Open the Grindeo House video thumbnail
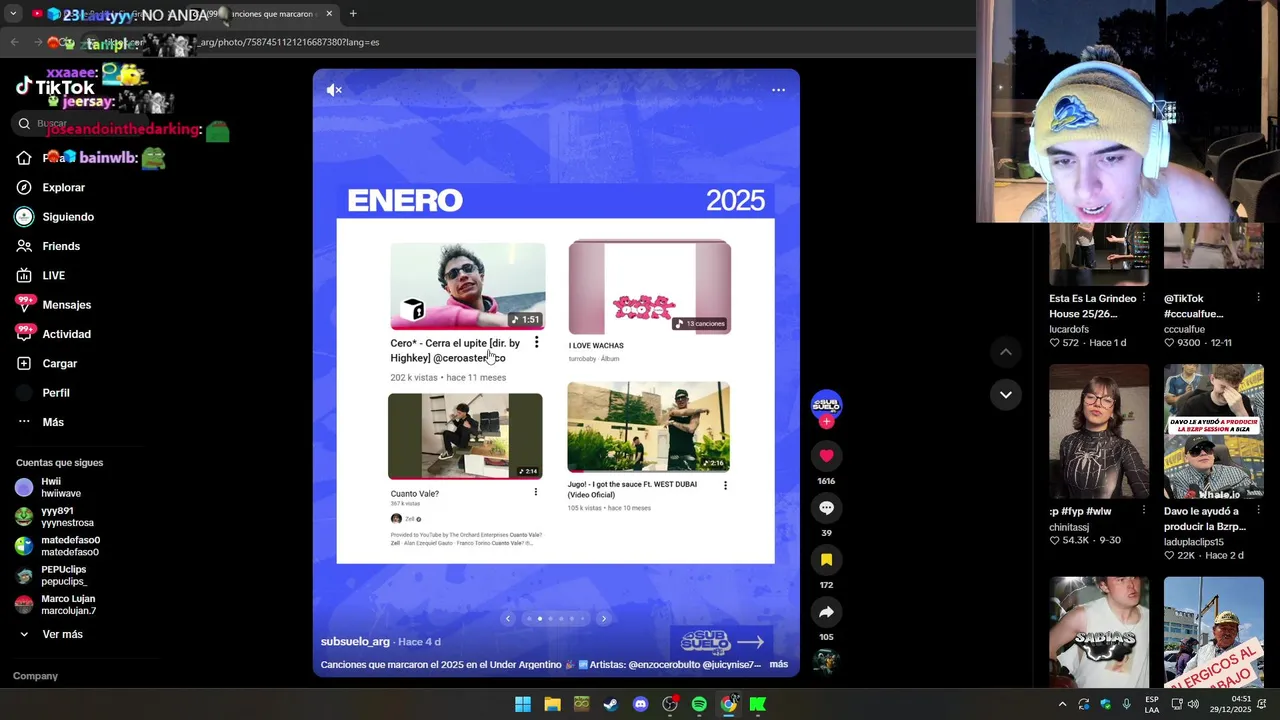Image resolution: width=1280 pixels, height=720 pixels. click(1099, 254)
